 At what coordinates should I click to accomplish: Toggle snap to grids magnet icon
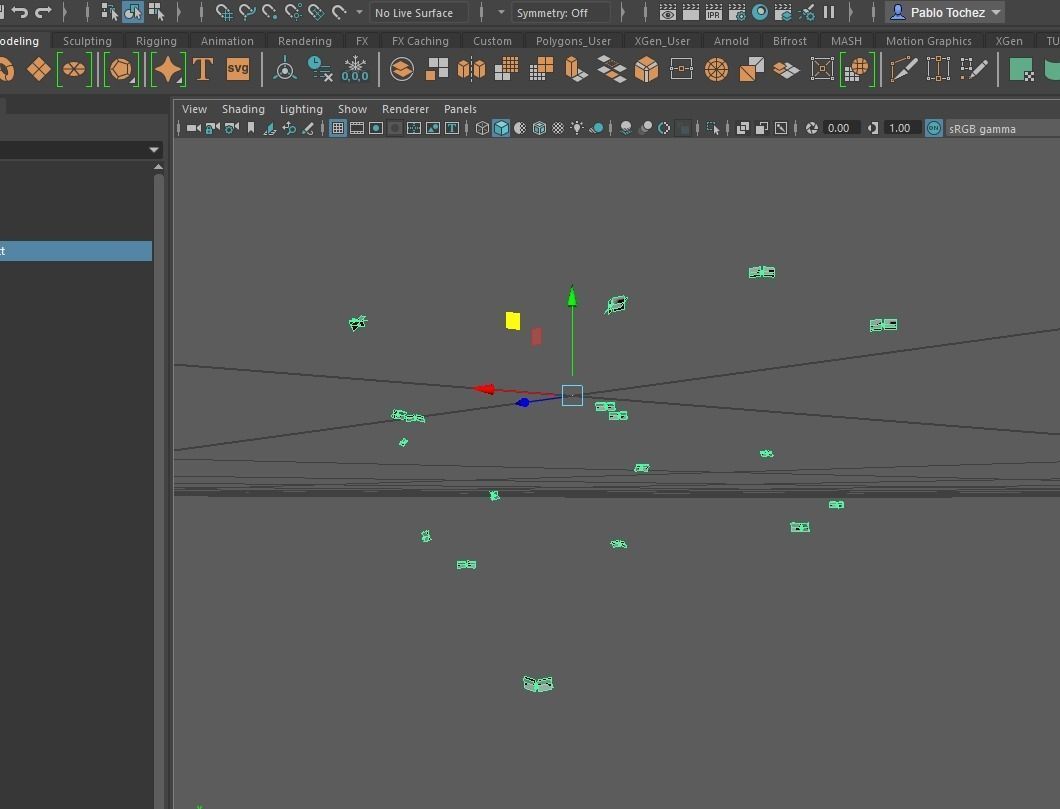224,11
